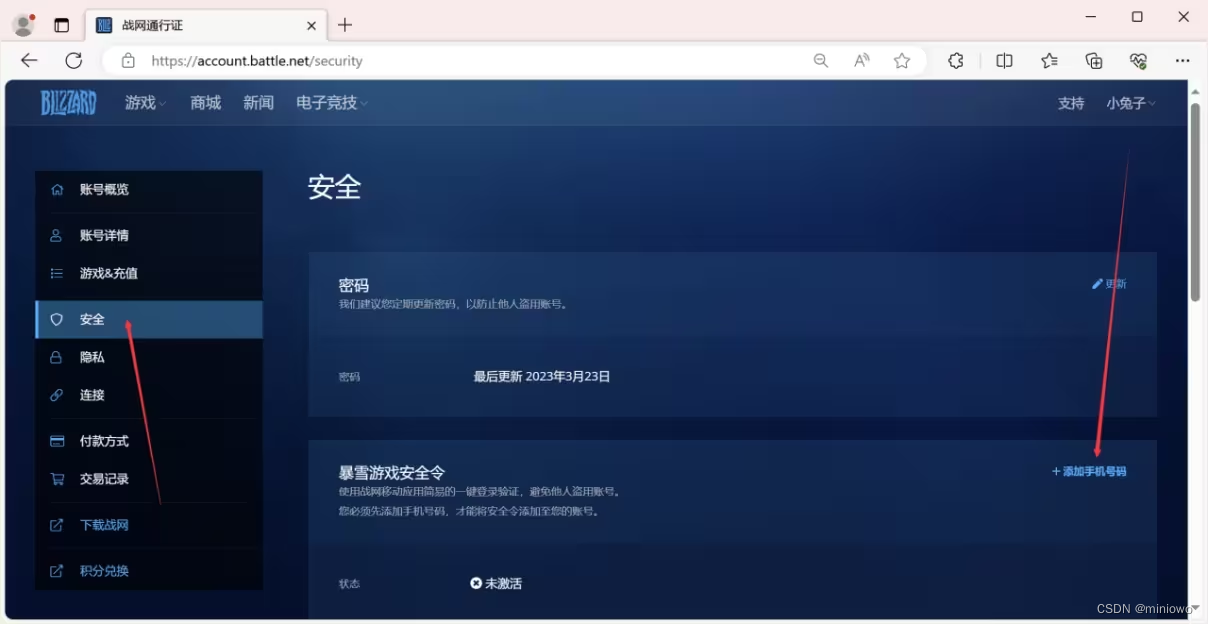Click 添加手机号码 link
Viewport: 1208px width, 624px height.
1089,471
